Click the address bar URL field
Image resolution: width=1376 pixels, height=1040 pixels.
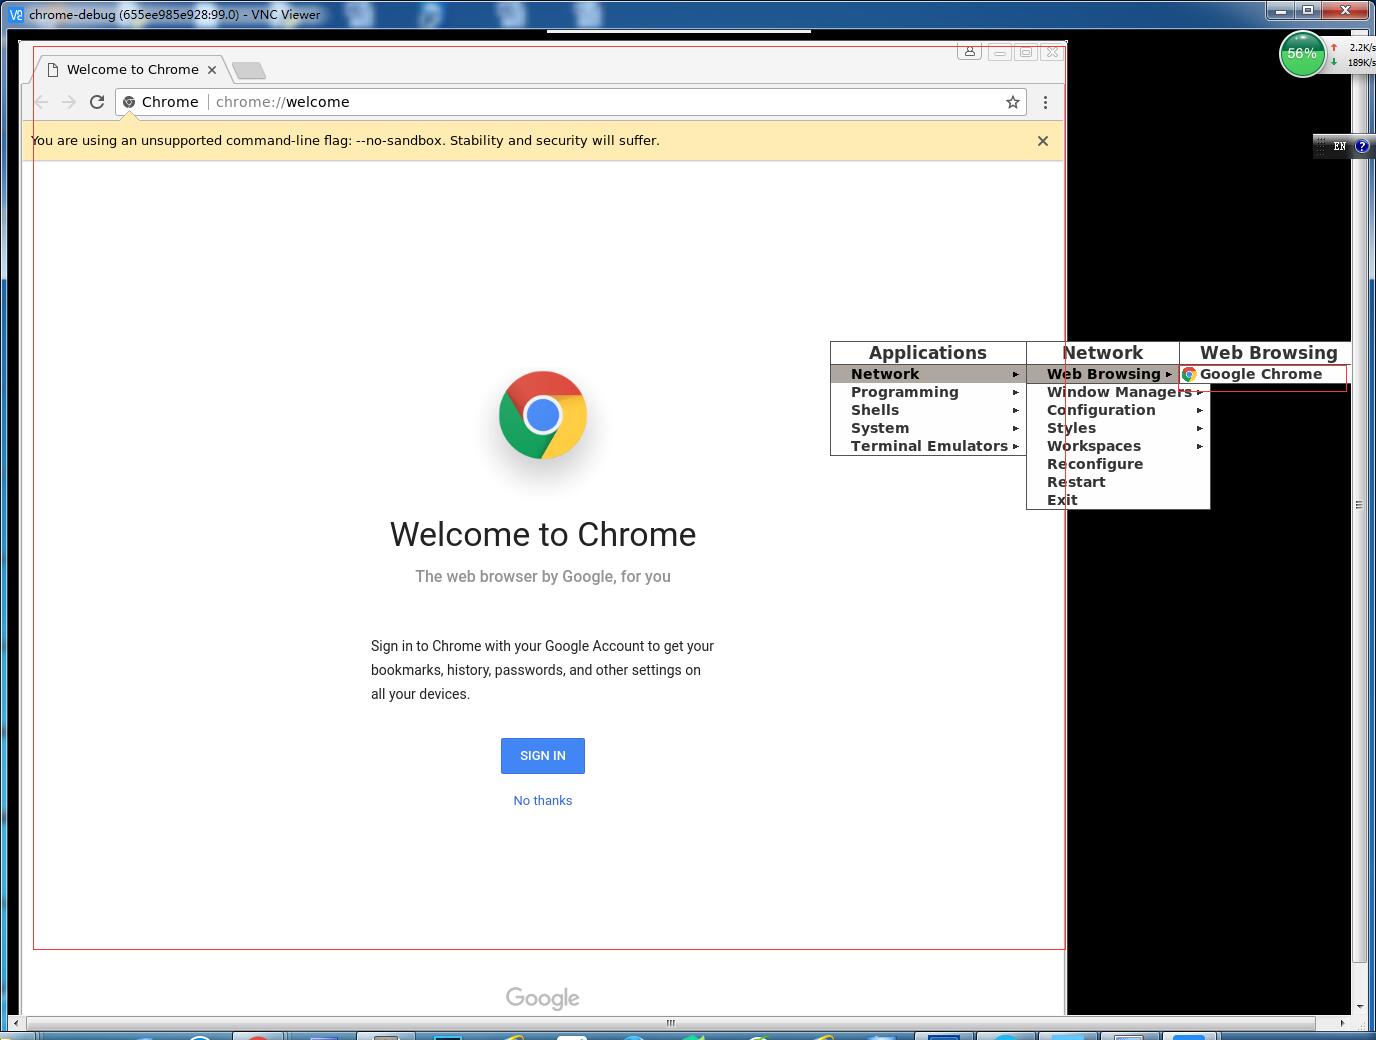(x=600, y=102)
